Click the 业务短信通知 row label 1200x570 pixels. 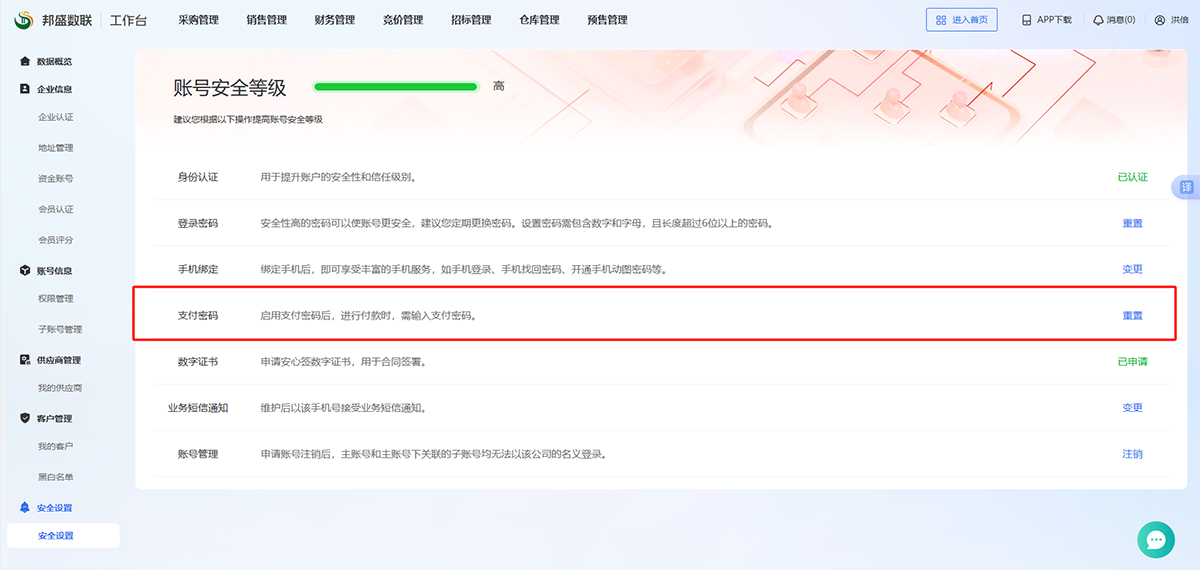[x=198, y=407]
